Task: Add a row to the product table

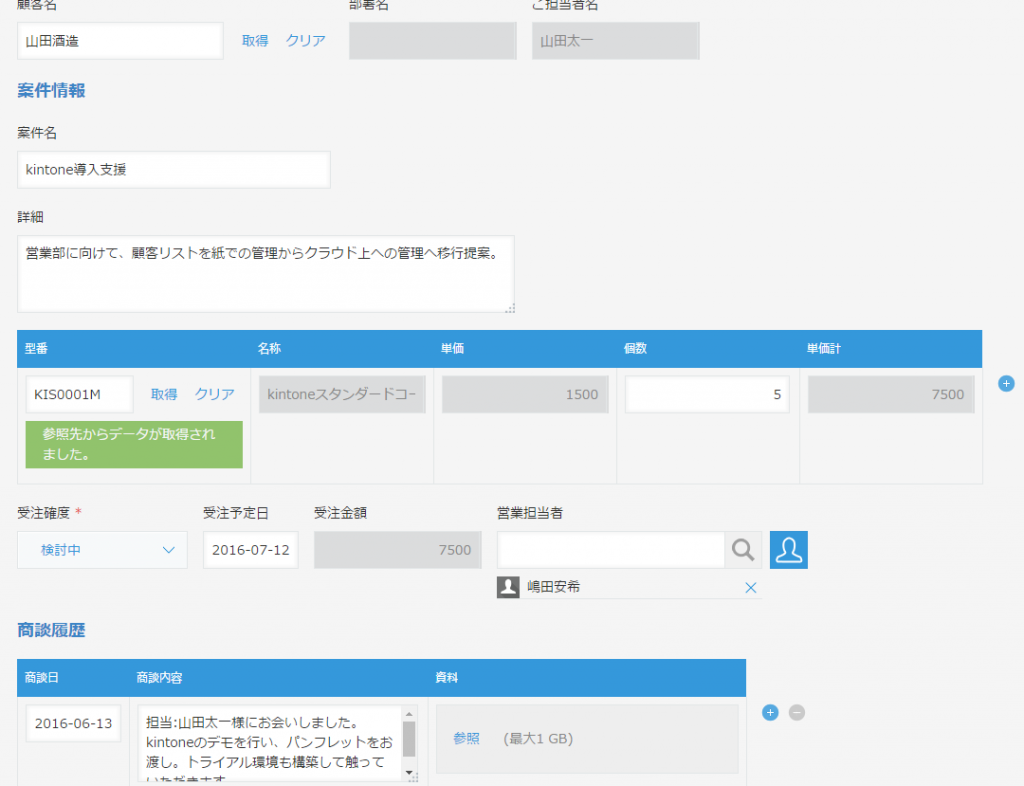Action: click(1006, 384)
